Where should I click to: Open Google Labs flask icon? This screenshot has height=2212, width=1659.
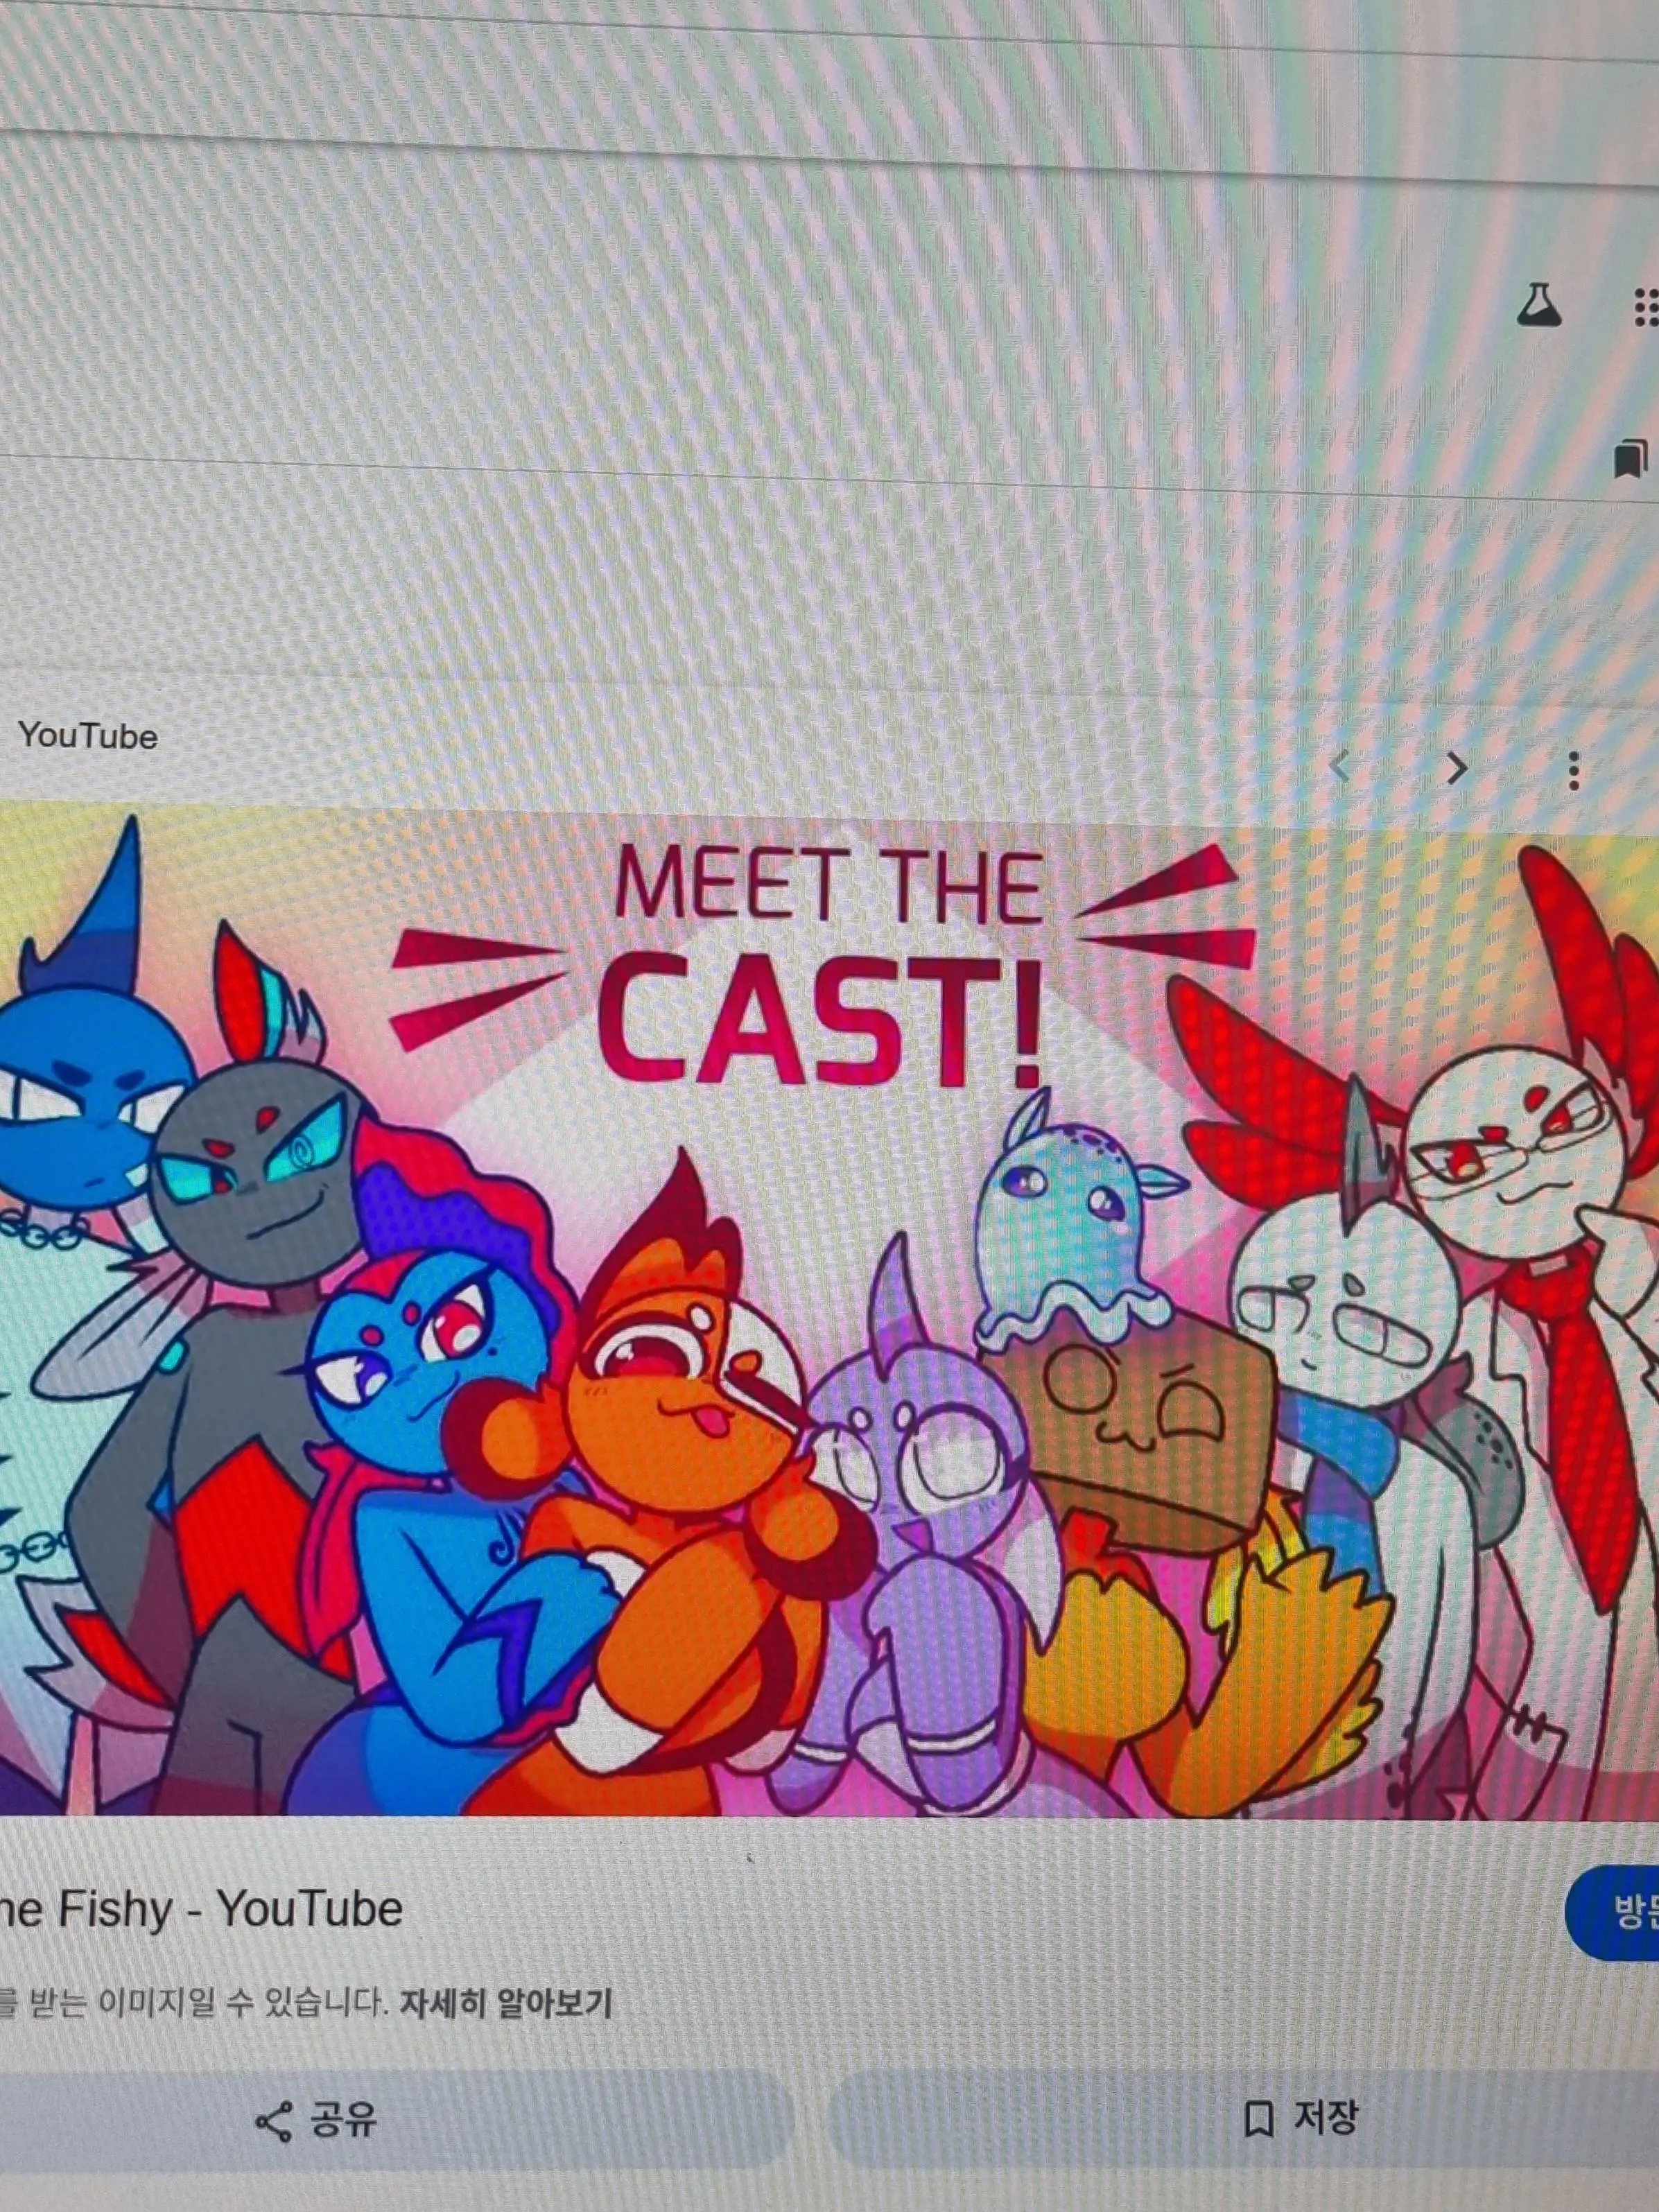(1538, 306)
